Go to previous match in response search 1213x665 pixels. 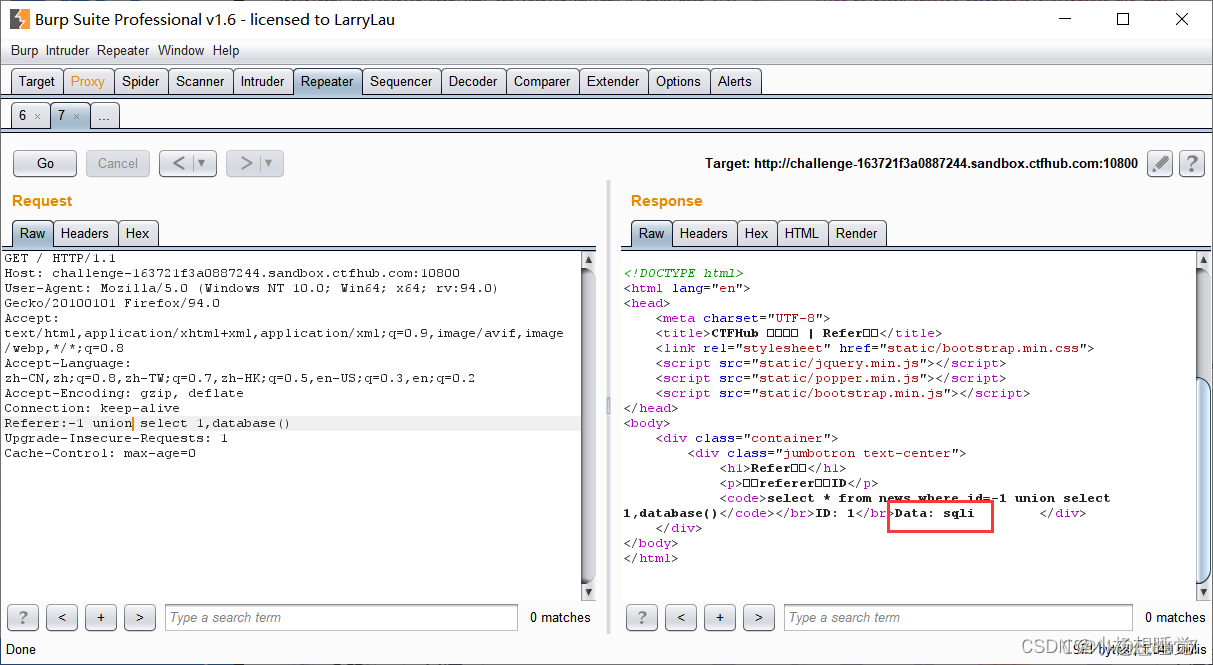coord(681,617)
